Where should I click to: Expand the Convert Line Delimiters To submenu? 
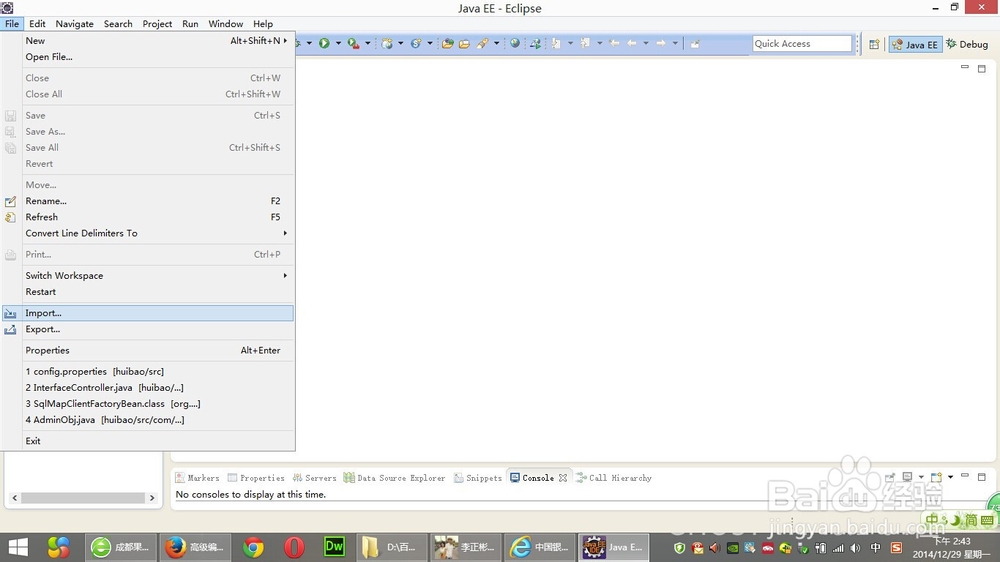285,233
